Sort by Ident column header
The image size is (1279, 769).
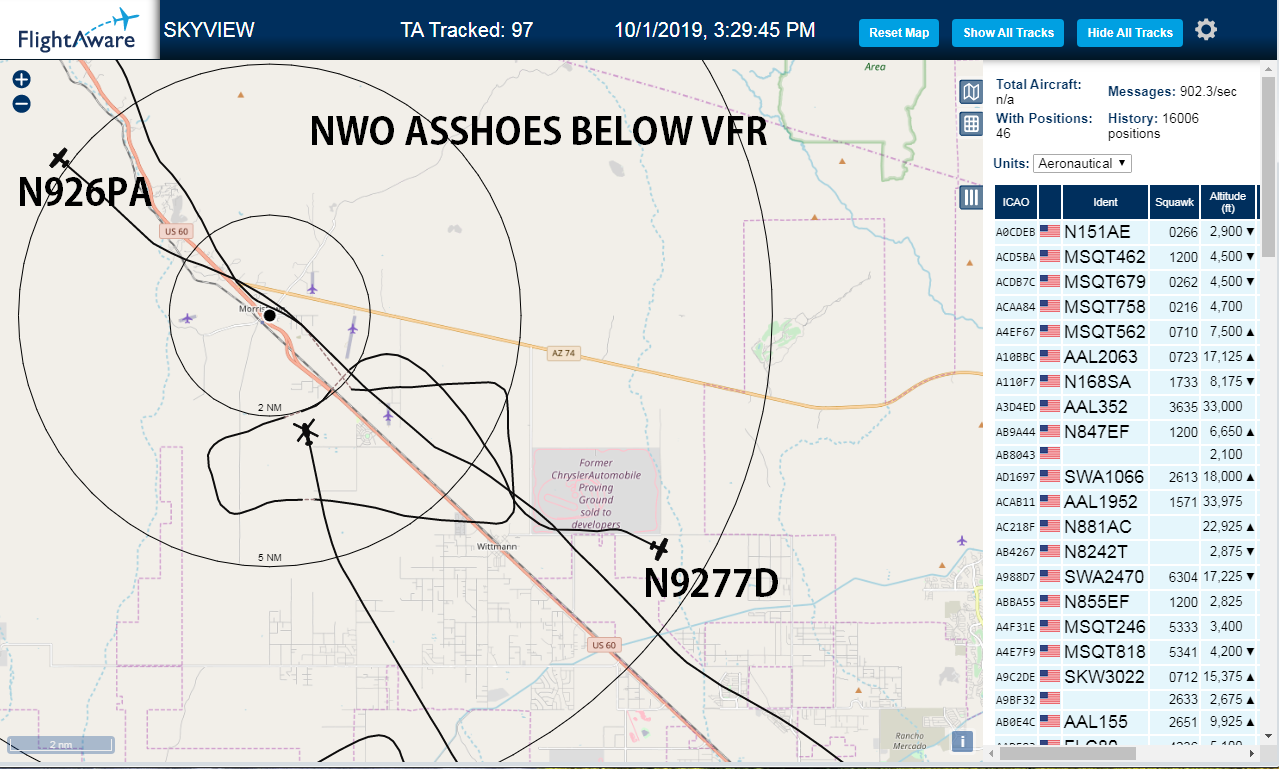coord(1105,202)
